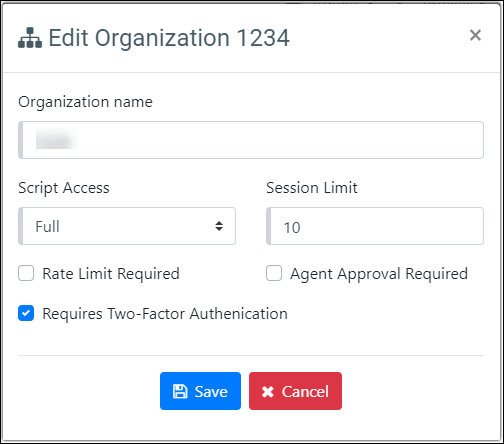
Task: Save the organization changes
Action: (200, 391)
